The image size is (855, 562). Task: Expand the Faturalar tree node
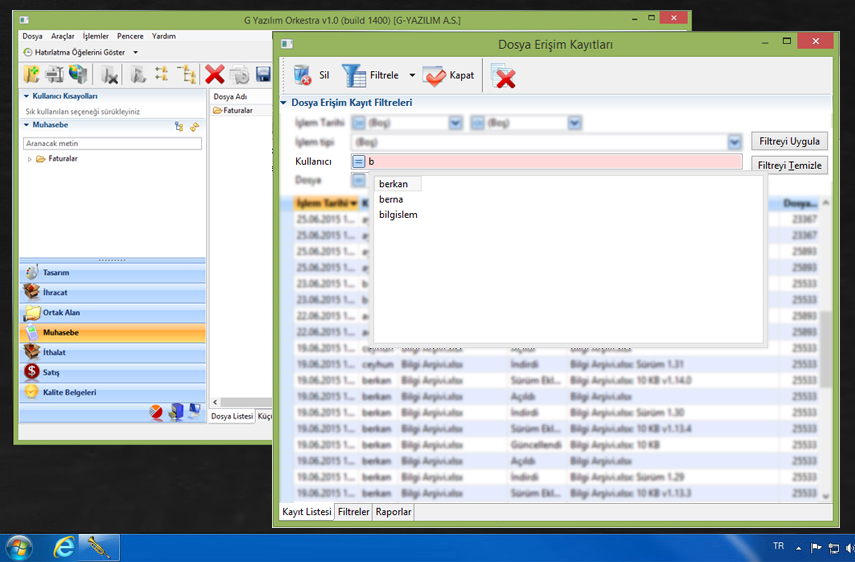point(30,159)
